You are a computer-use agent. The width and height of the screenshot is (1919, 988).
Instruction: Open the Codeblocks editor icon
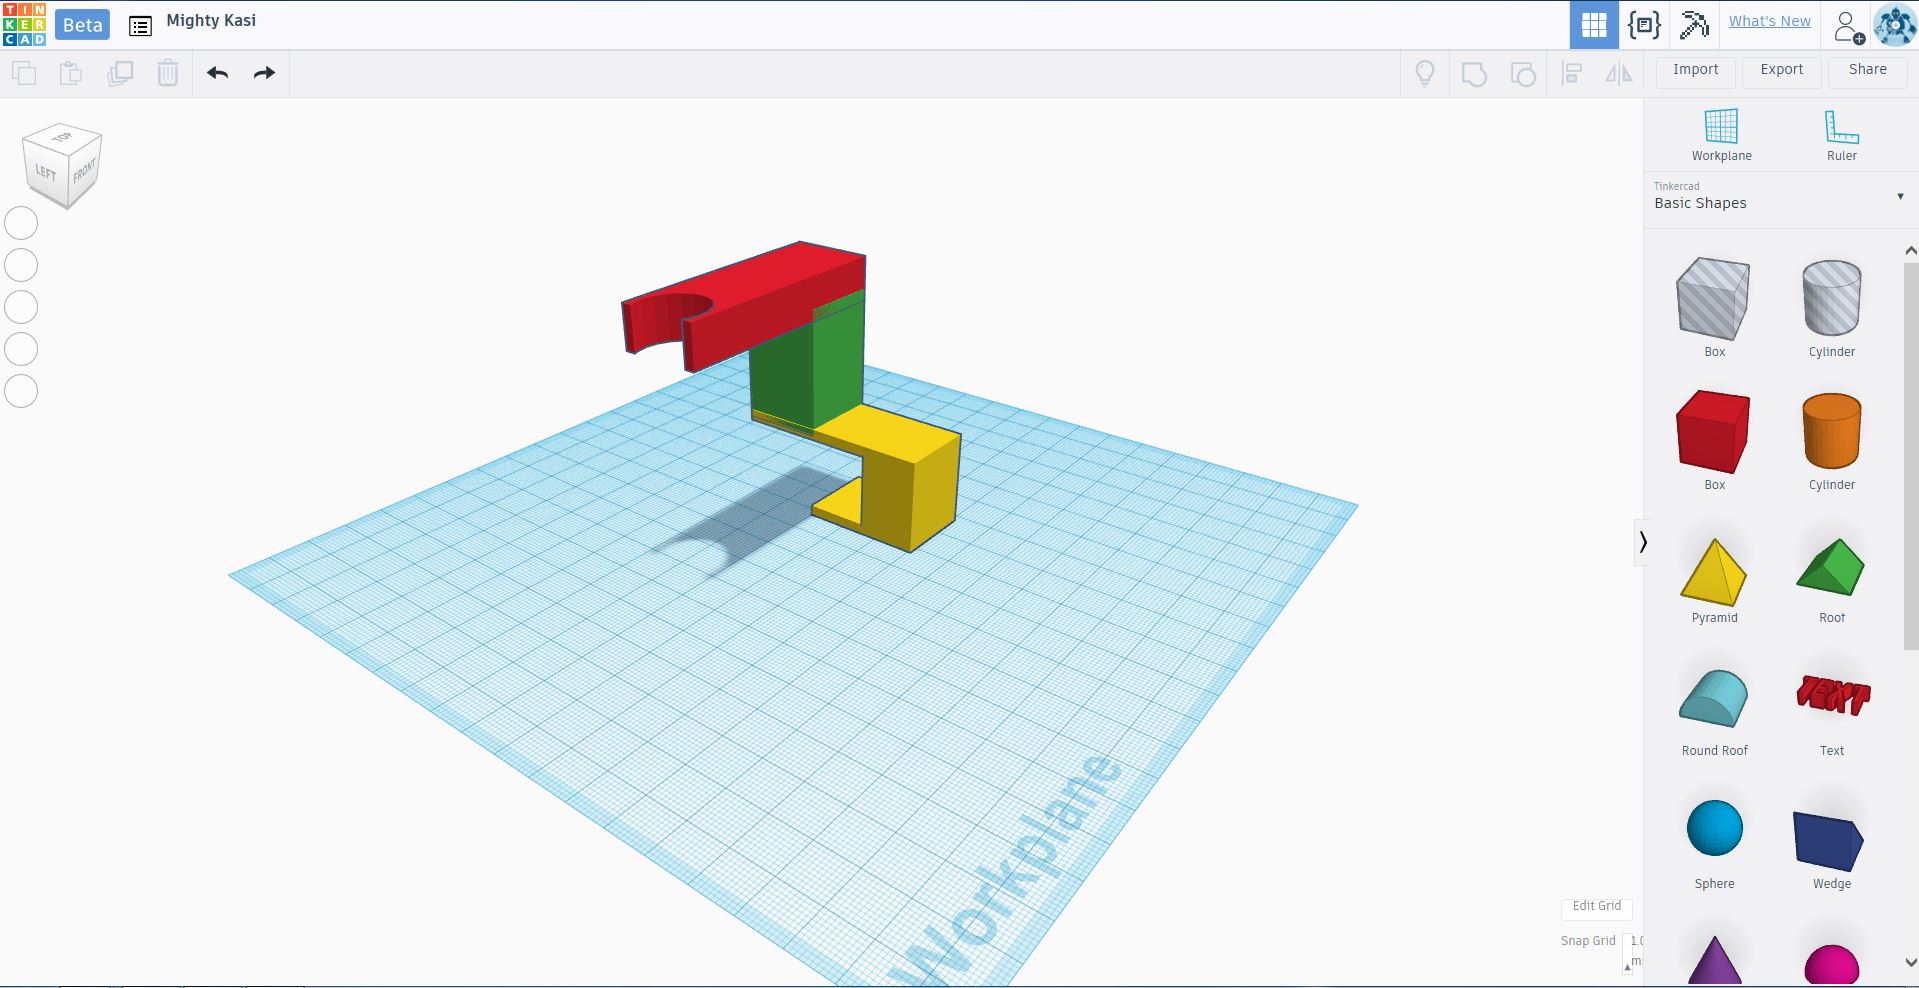tap(1644, 24)
